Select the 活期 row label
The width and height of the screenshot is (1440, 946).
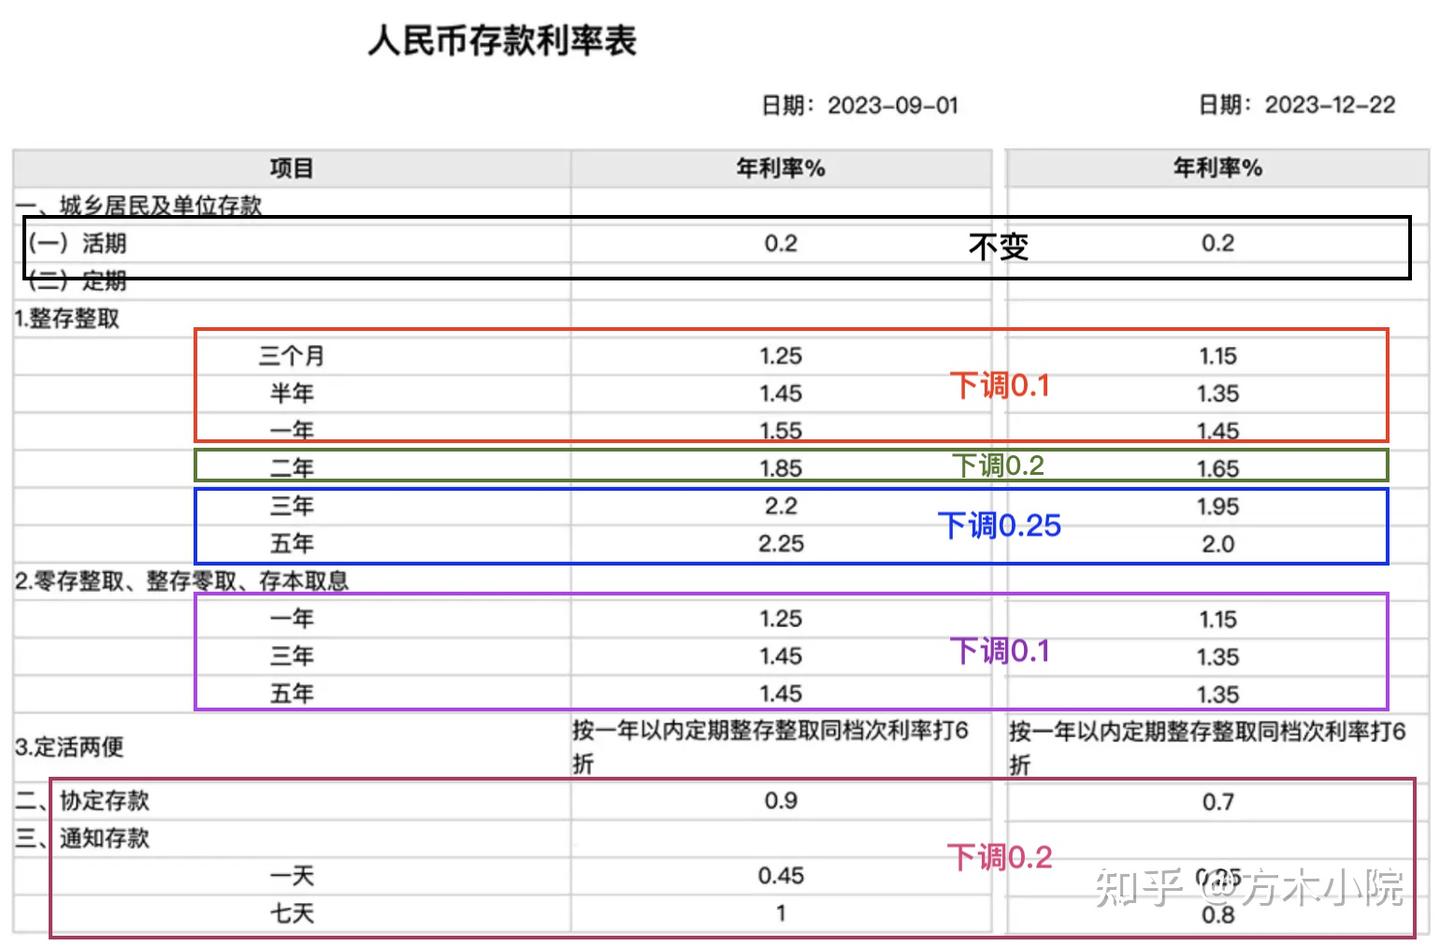pyautogui.click(x=103, y=242)
